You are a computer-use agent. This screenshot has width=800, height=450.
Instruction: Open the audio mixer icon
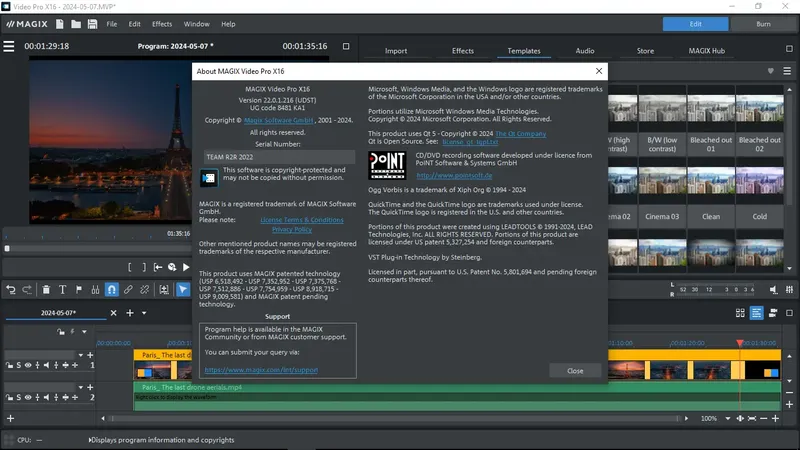click(x=789, y=289)
